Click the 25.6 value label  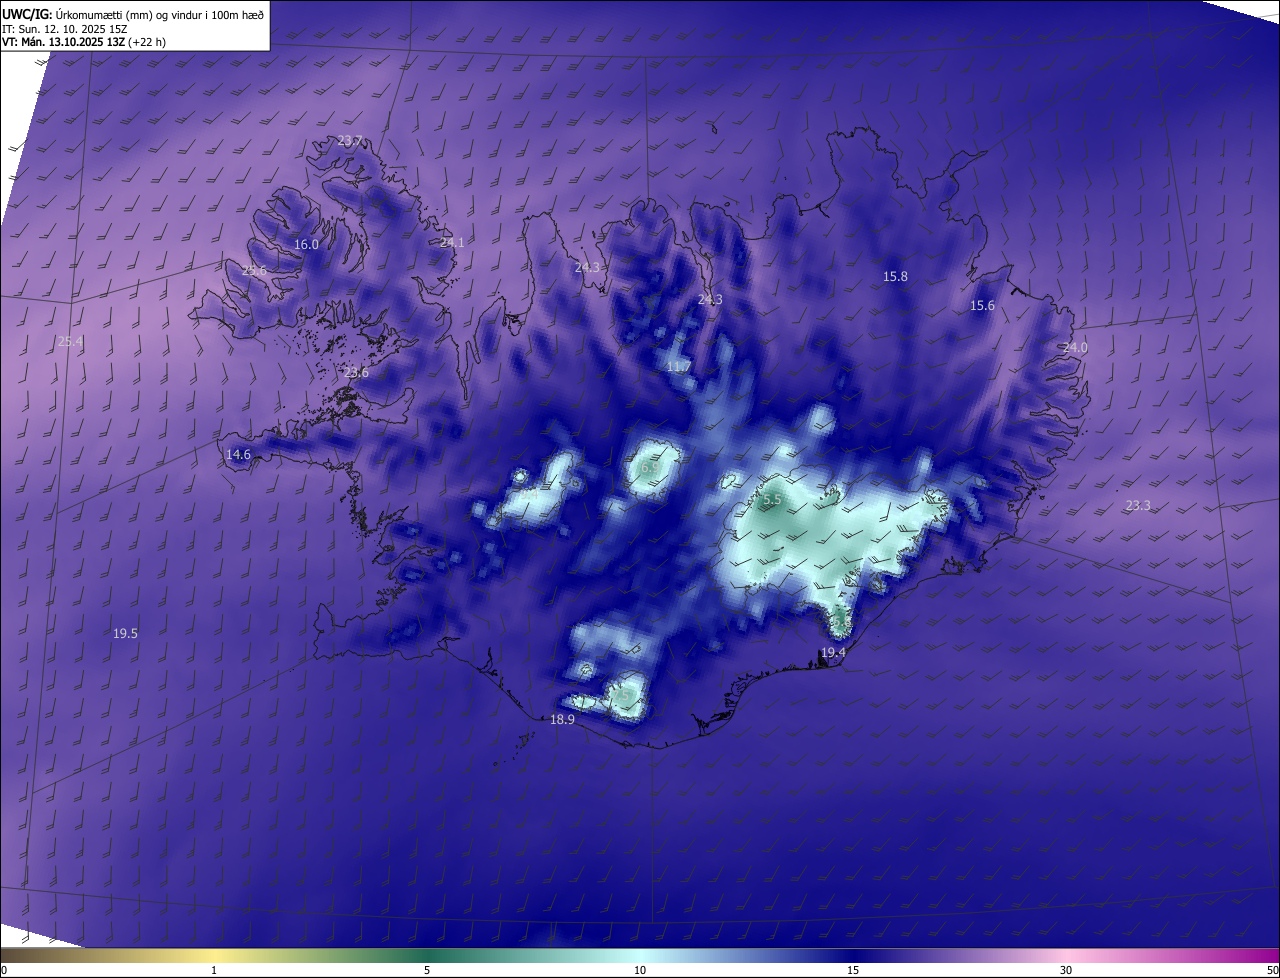(254, 271)
